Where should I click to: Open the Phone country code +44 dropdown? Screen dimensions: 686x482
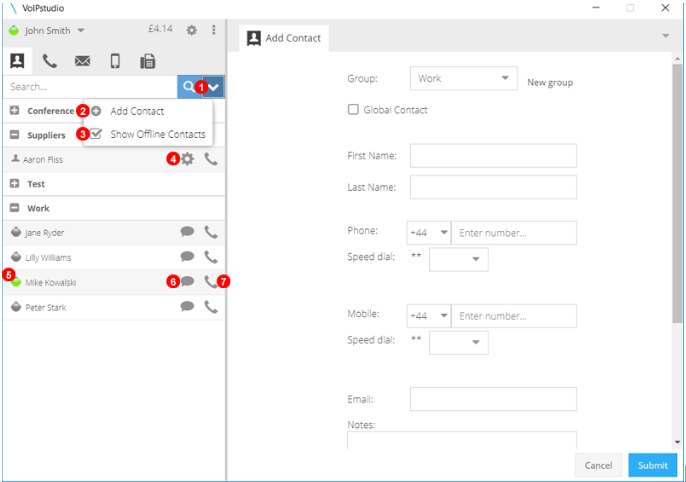[429, 233]
